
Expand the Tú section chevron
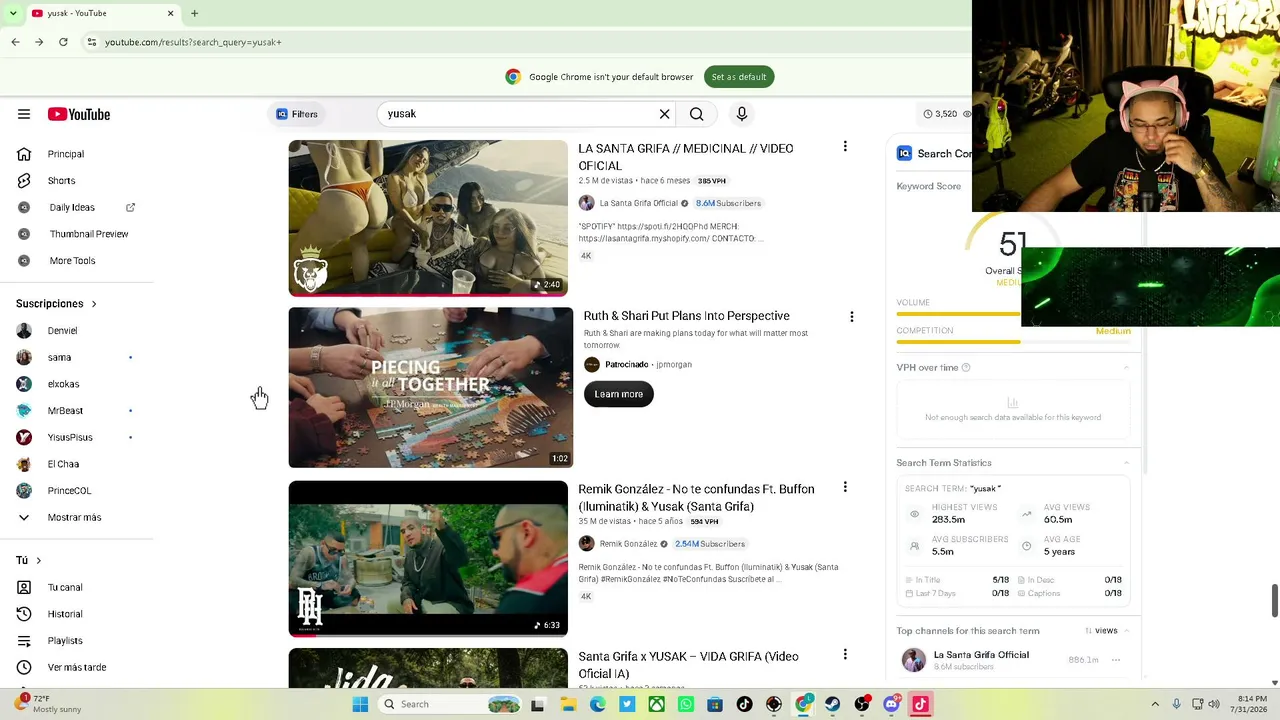tap(38, 561)
